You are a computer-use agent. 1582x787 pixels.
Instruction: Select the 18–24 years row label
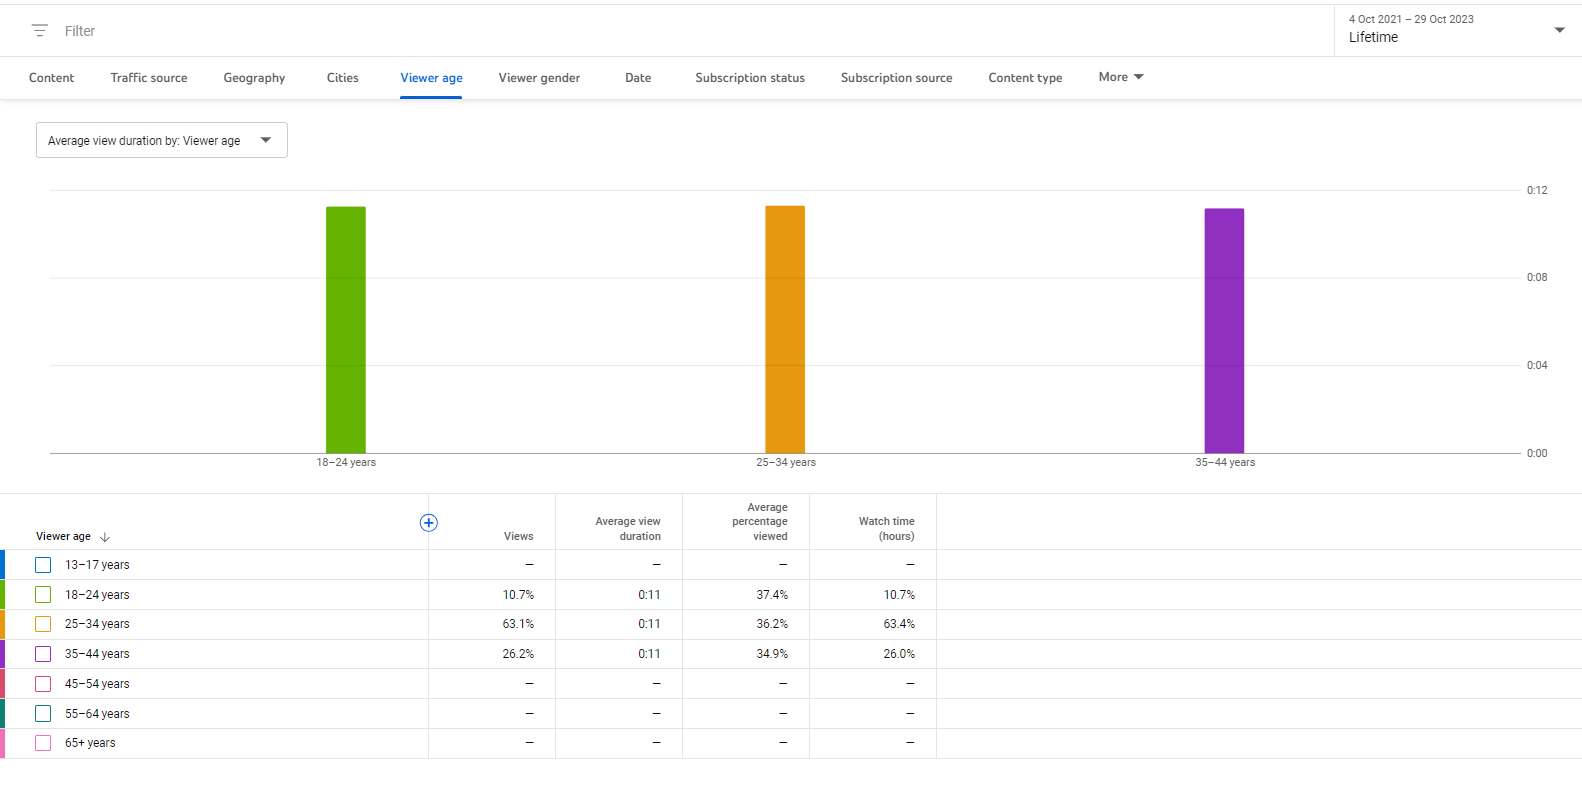pos(97,595)
